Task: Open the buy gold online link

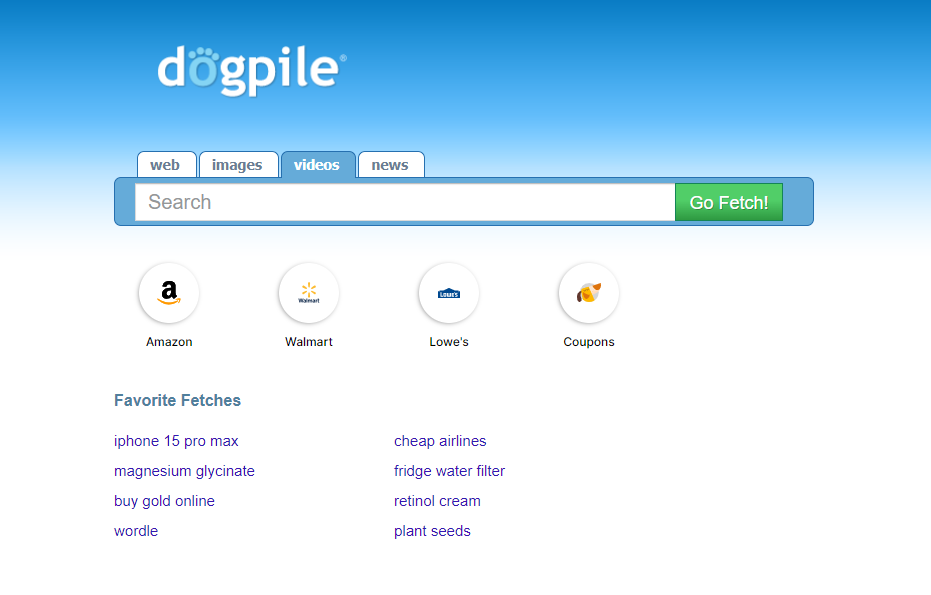Action: 164,501
